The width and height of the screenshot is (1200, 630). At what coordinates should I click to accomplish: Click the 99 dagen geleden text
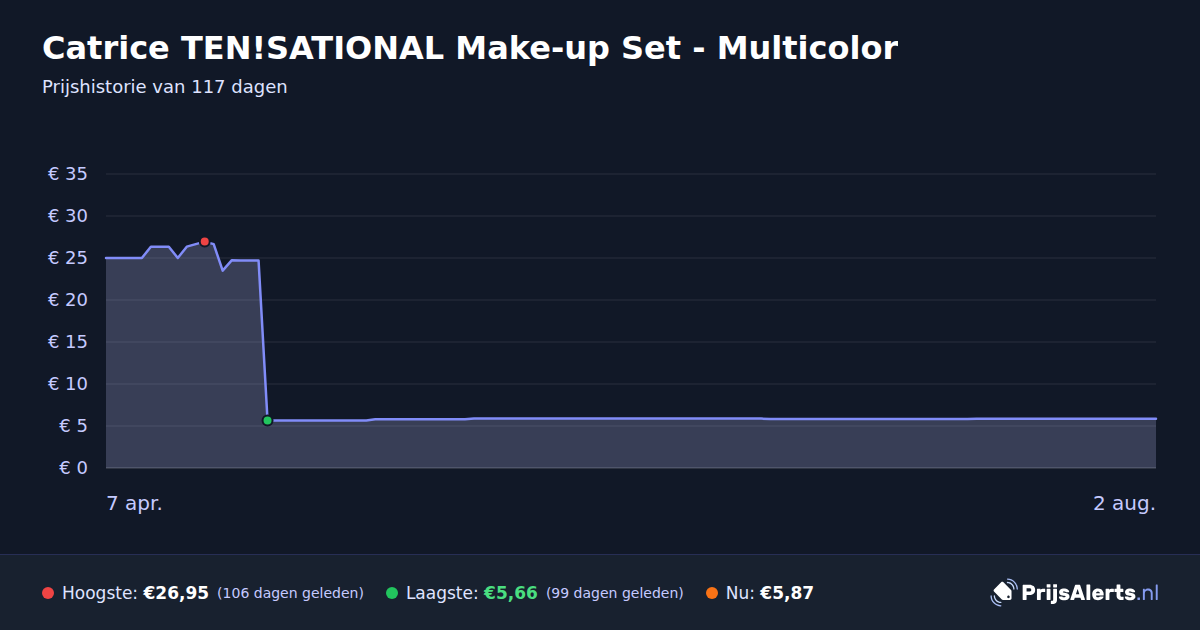click(x=615, y=593)
